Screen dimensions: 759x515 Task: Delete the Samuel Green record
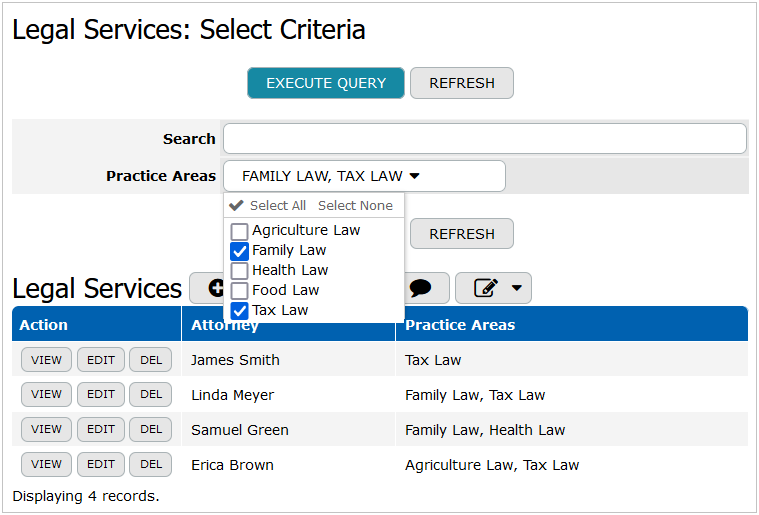tap(151, 429)
